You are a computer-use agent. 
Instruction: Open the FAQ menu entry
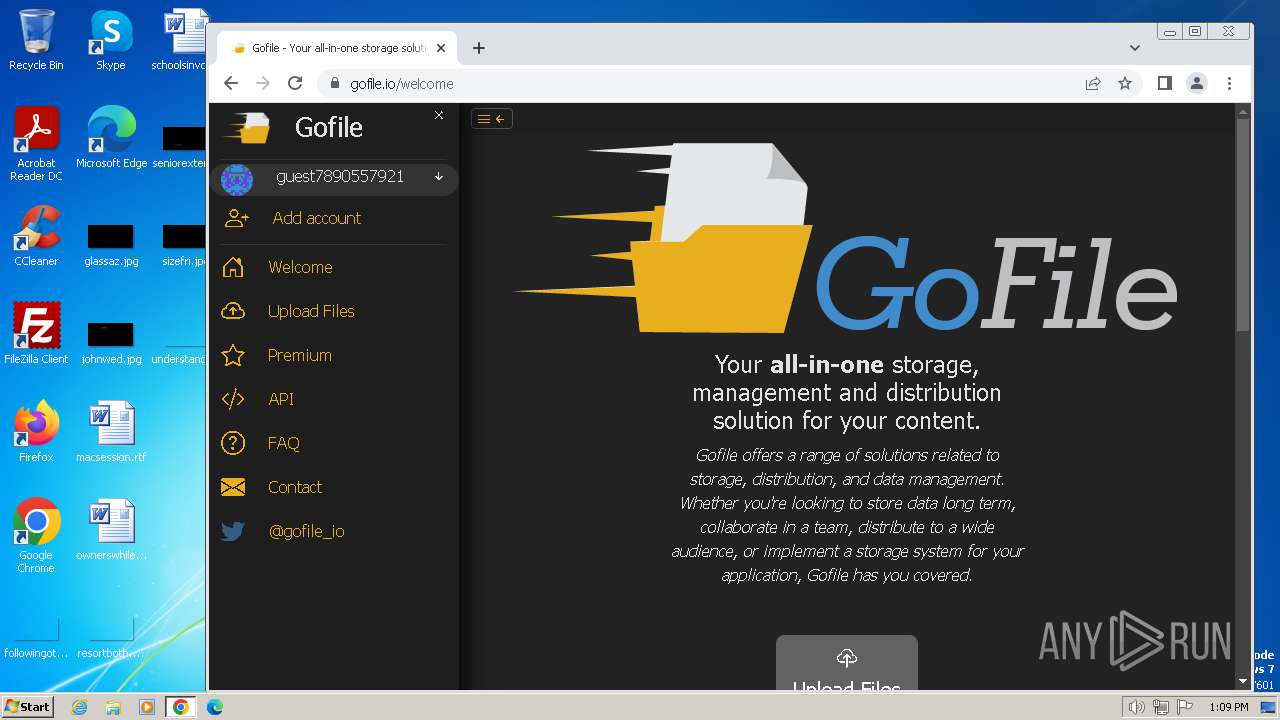tap(284, 443)
